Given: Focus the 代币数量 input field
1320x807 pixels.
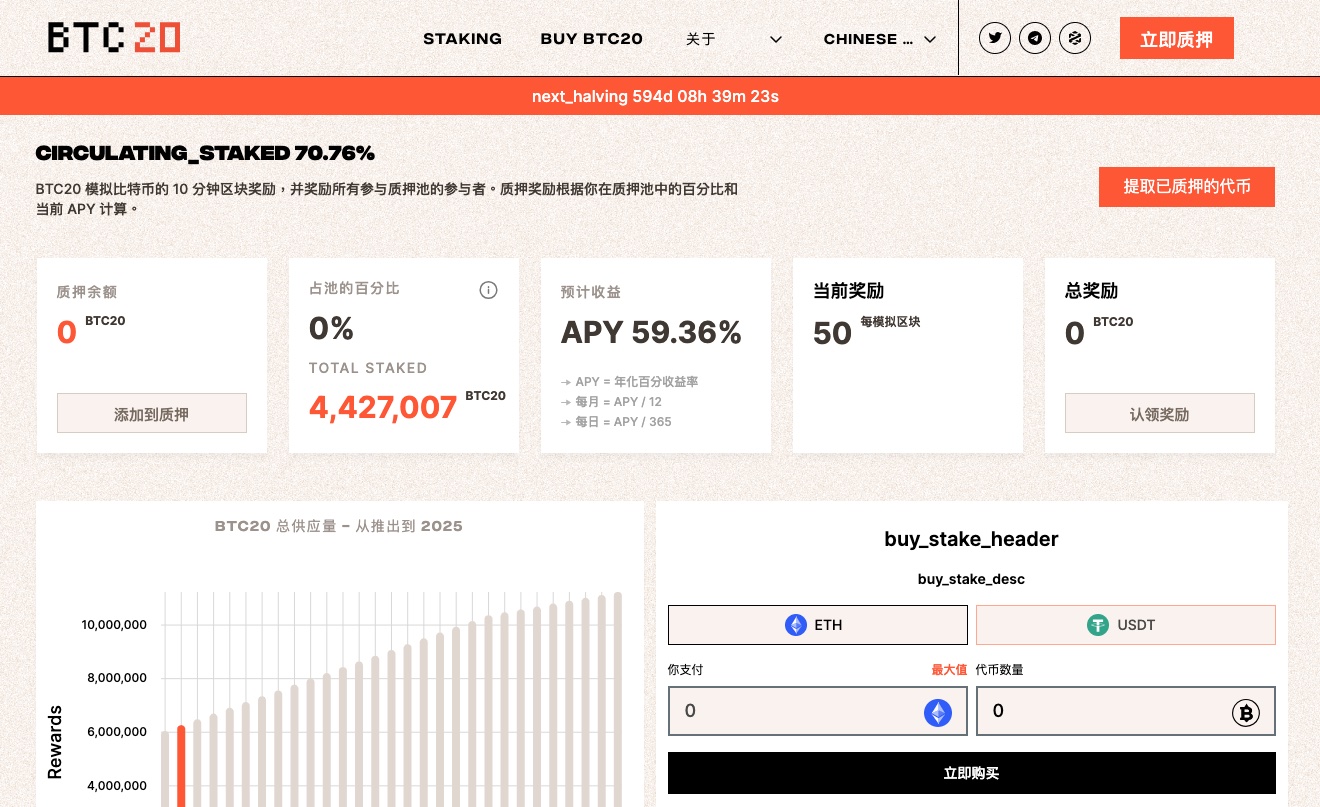Looking at the screenshot, I should coord(1126,711).
